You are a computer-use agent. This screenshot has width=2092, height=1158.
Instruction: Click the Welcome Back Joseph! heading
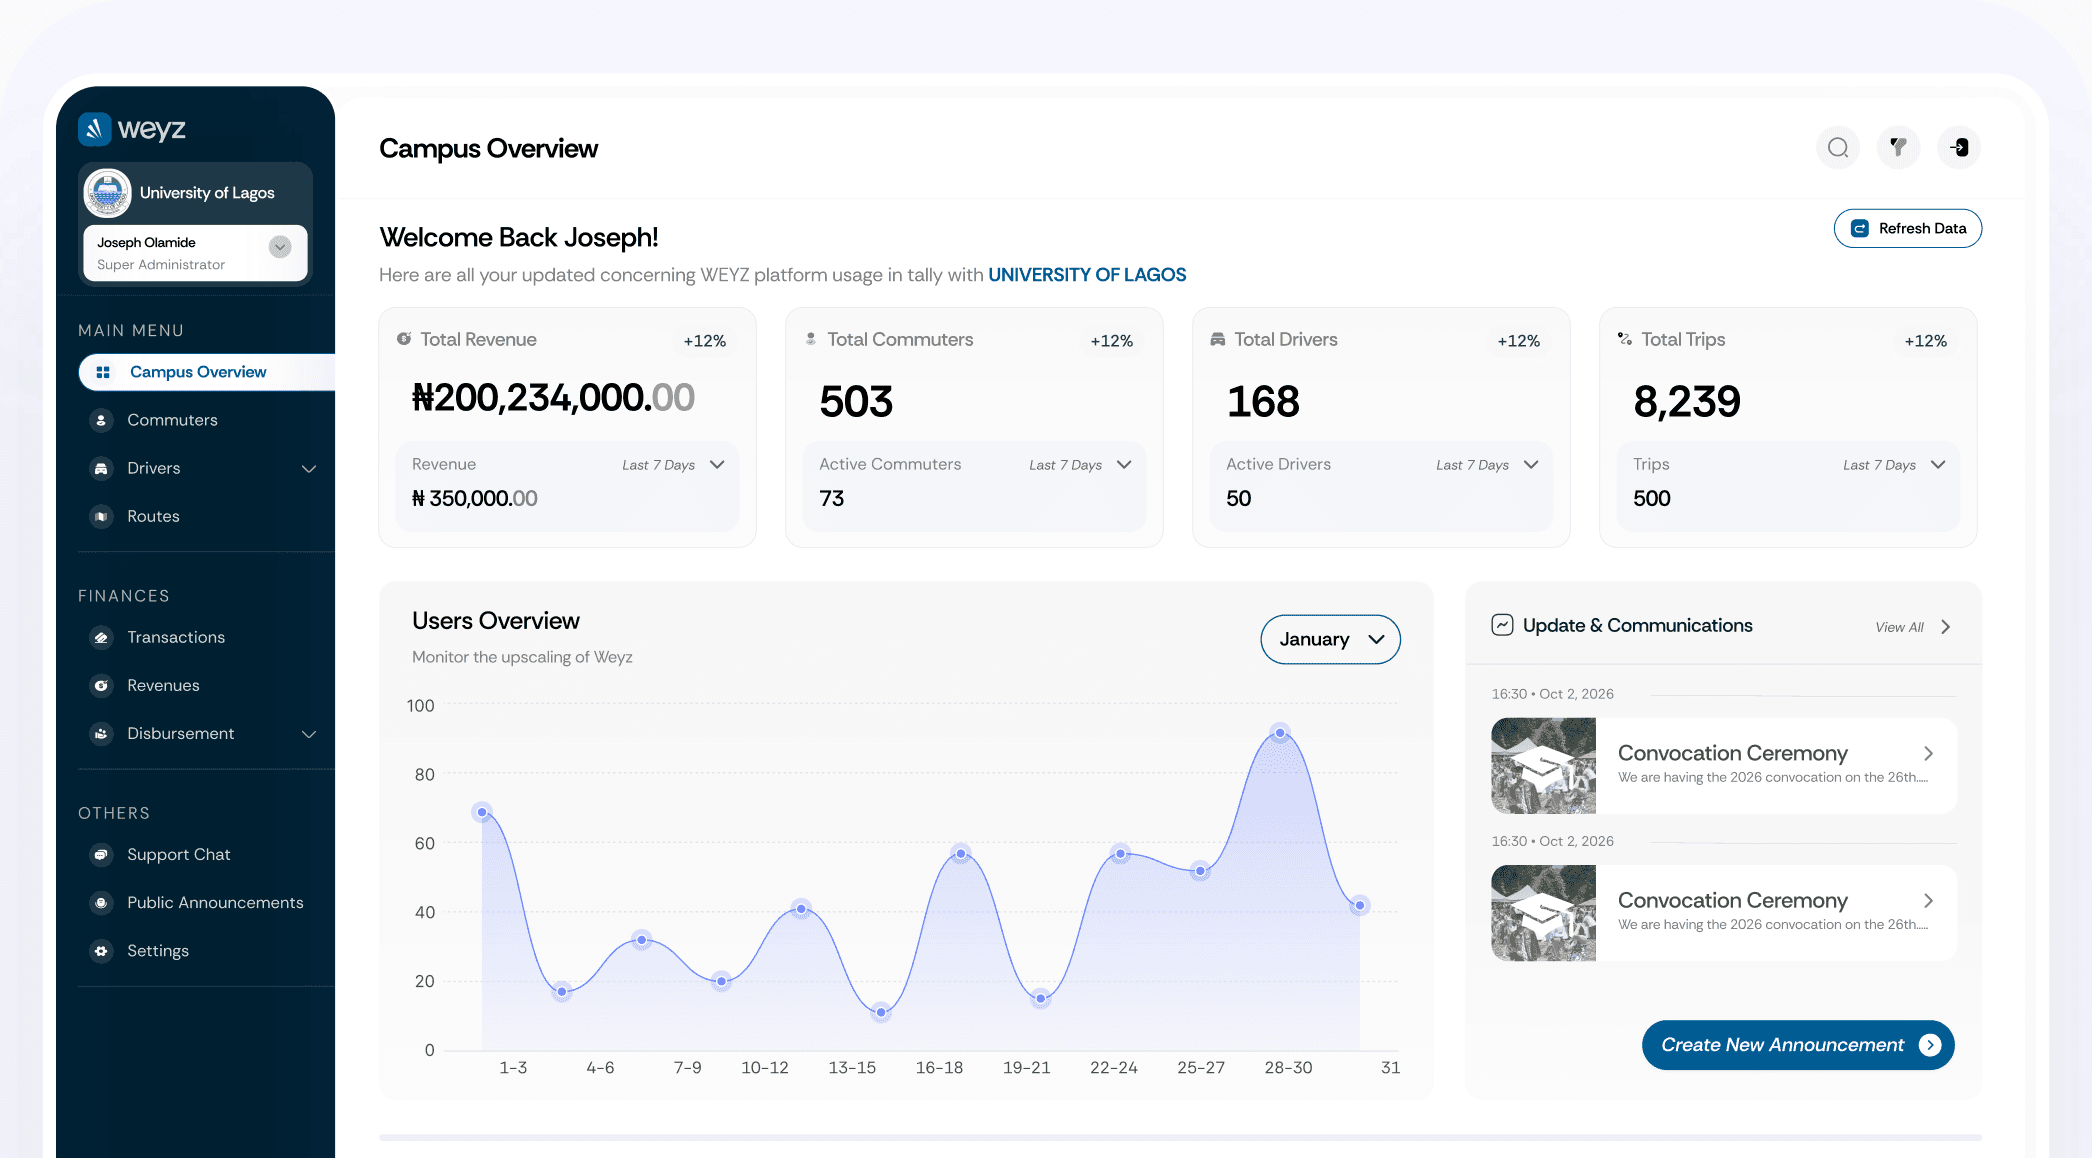(x=519, y=237)
